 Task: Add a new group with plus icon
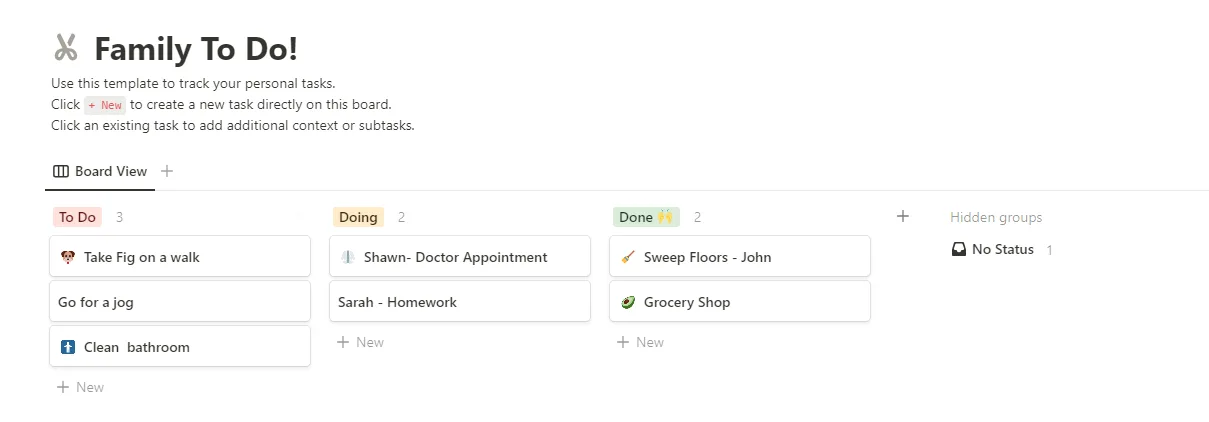pos(903,216)
